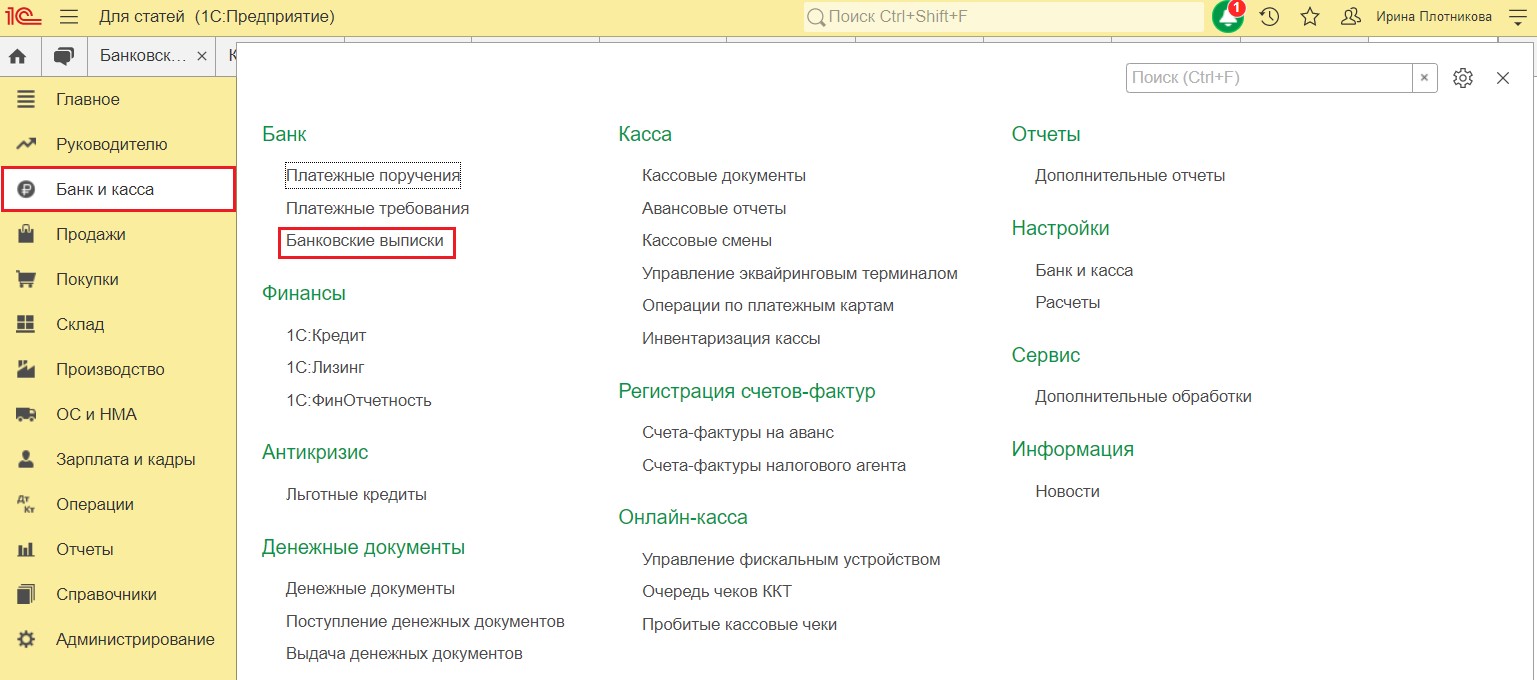Screen dimensions: 1537x680
Task: Open Операции по платежным картам
Action: click(x=768, y=305)
